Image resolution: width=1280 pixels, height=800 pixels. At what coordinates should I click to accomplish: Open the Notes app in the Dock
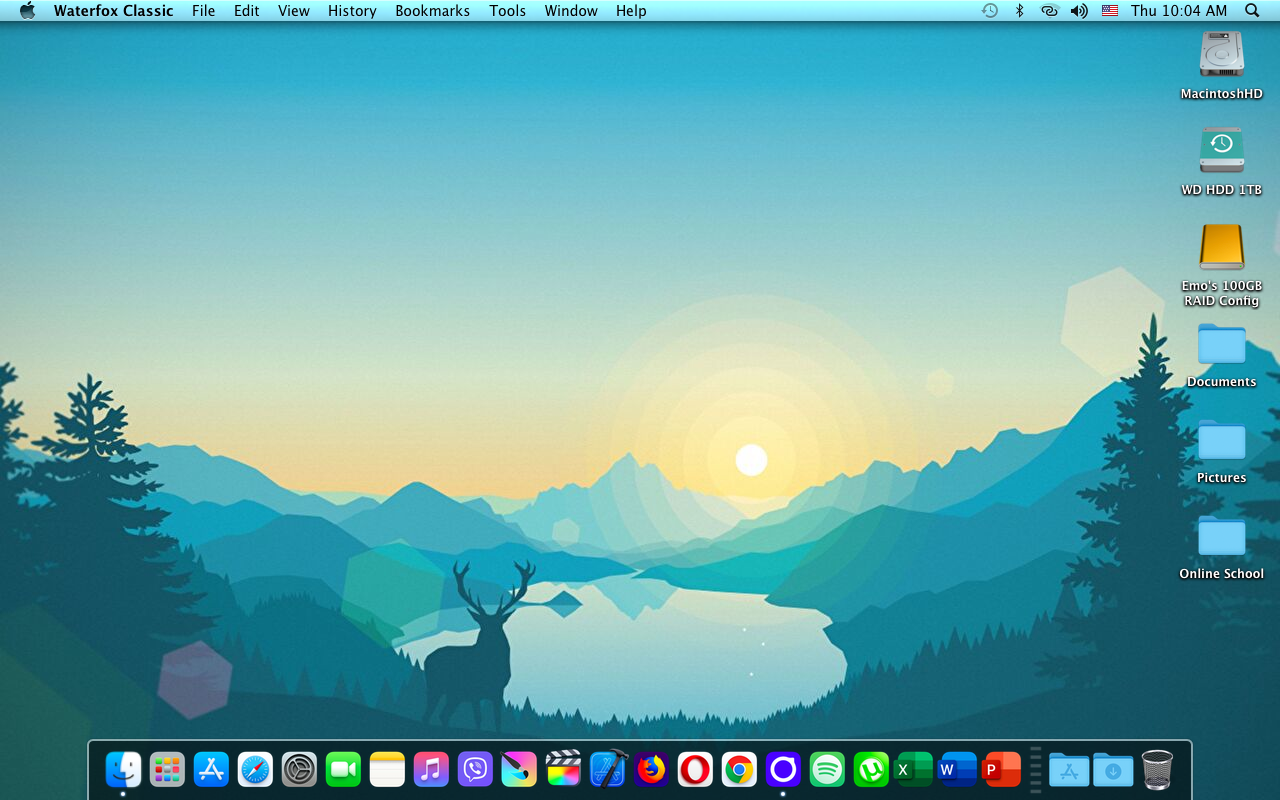coord(387,769)
